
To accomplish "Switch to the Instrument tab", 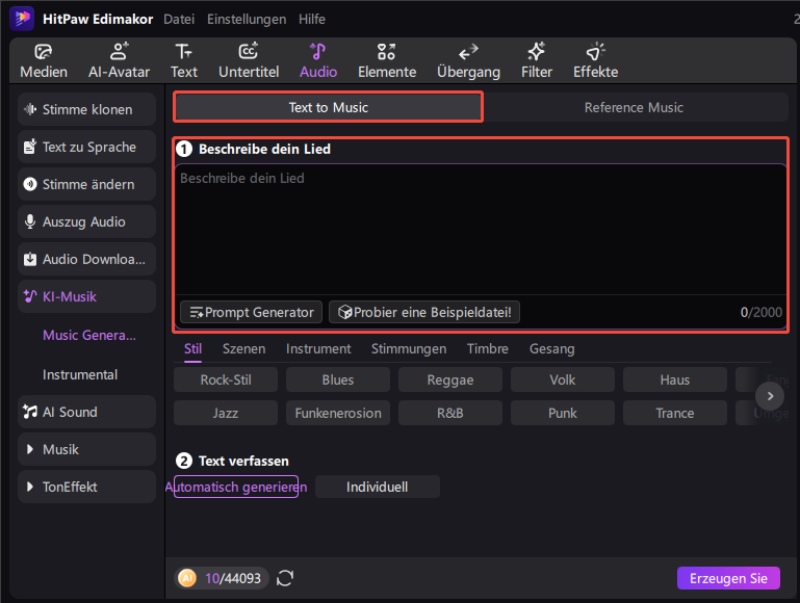I will pyautogui.click(x=318, y=349).
